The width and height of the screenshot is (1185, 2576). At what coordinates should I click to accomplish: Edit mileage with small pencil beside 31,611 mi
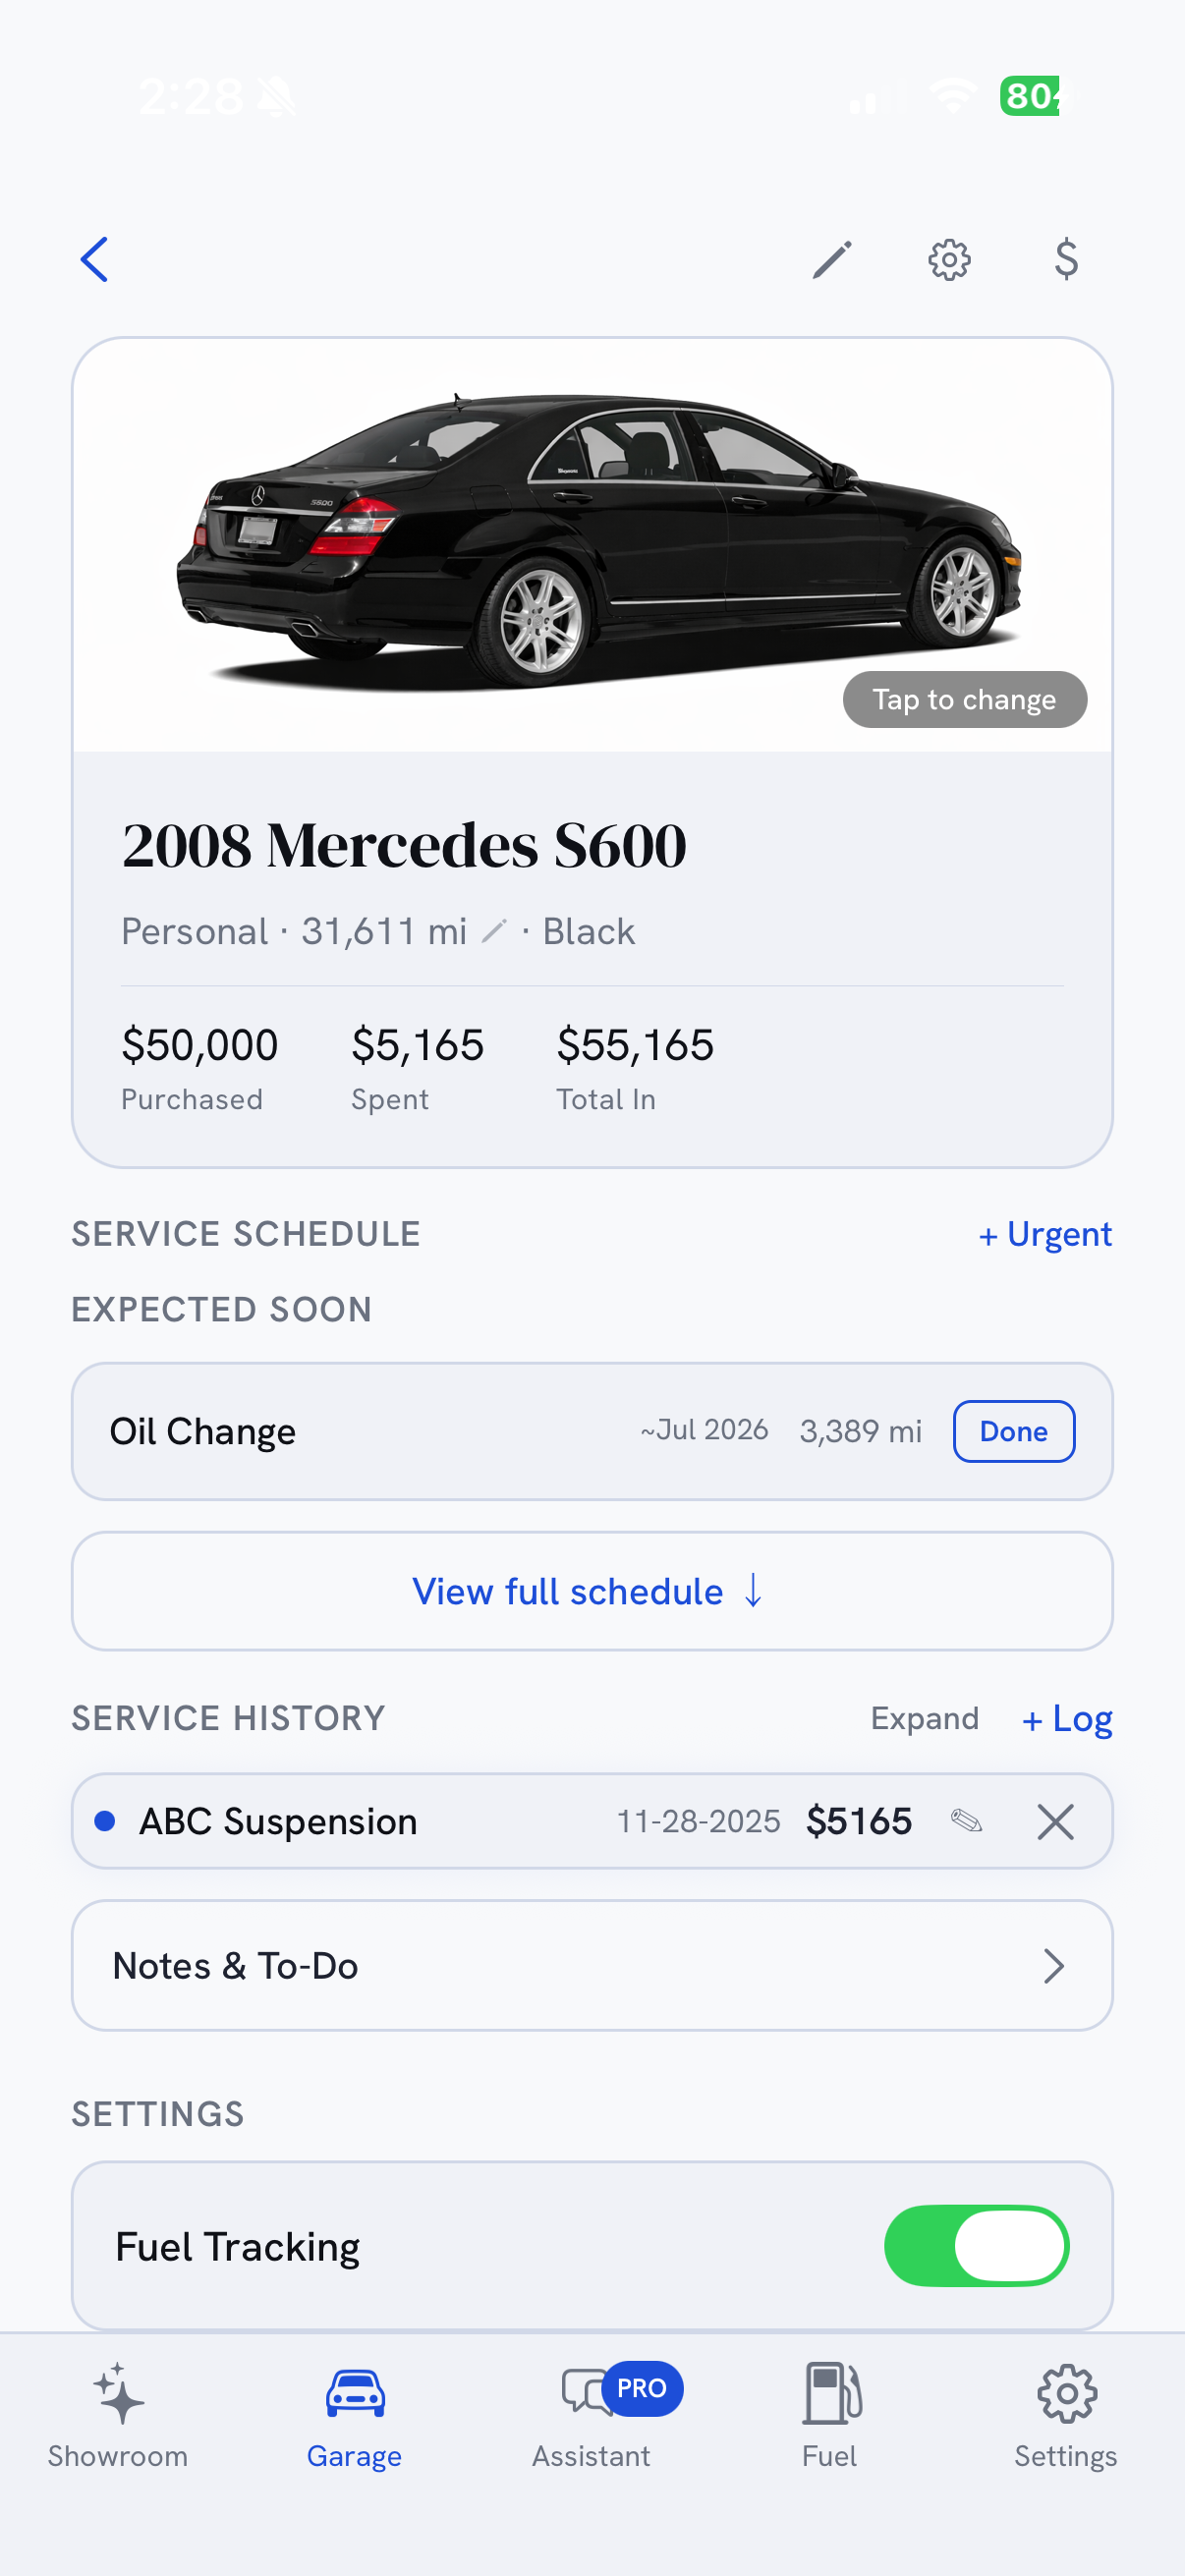(494, 931)
